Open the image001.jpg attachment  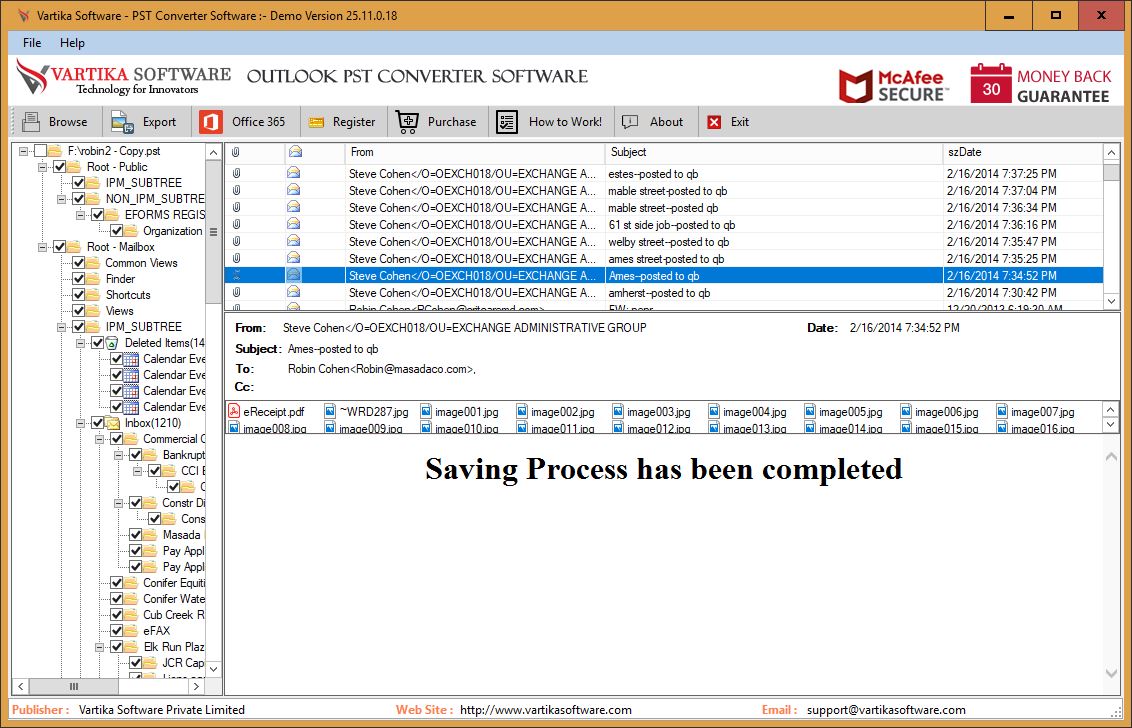459,412
